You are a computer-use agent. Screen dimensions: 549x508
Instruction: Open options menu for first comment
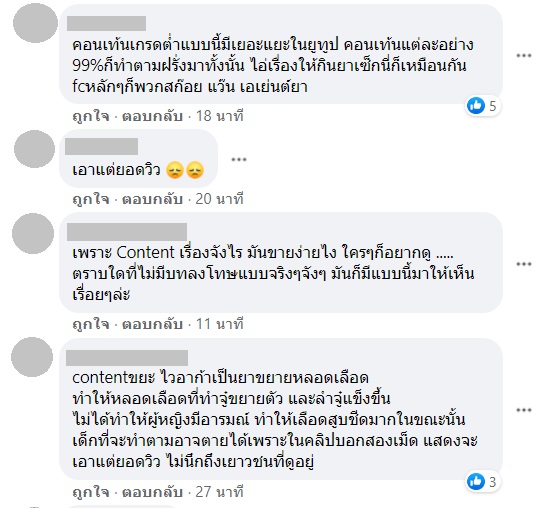(523, 55)
